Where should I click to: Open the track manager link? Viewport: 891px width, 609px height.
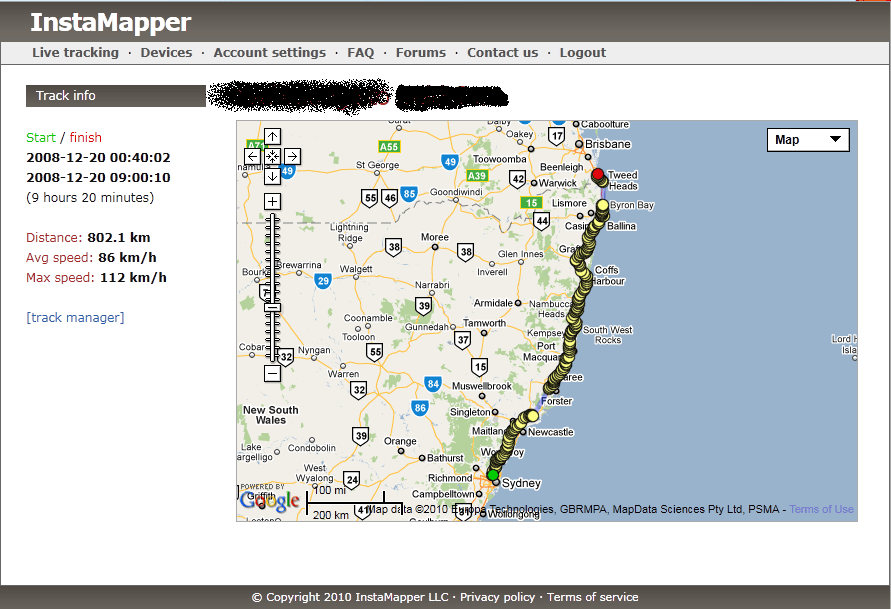pos(75,317)
